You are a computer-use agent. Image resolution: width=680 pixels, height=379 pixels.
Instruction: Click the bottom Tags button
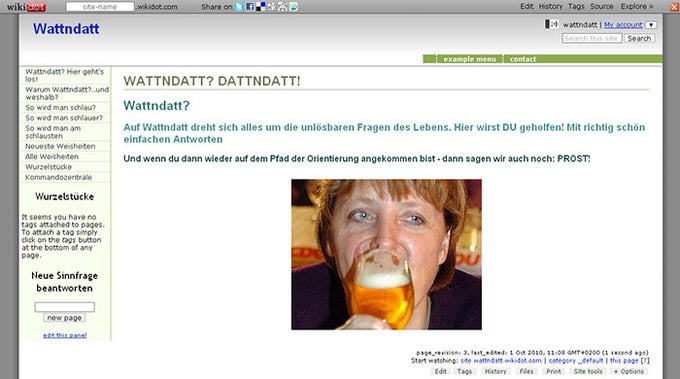click(x=464, y=372)
